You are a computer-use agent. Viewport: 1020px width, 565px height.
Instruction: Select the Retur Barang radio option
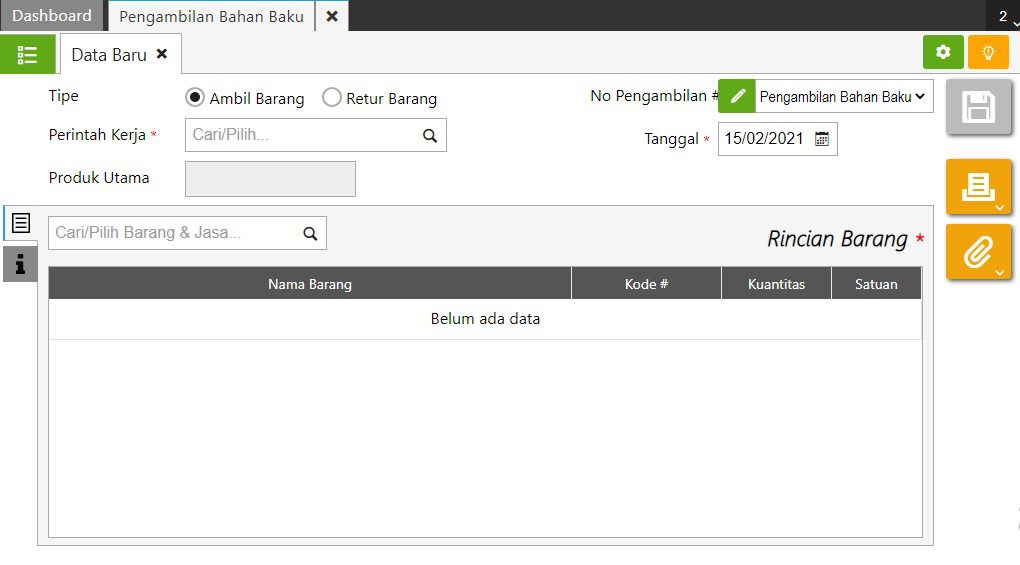pyautogui.click(x=332, y=98)
